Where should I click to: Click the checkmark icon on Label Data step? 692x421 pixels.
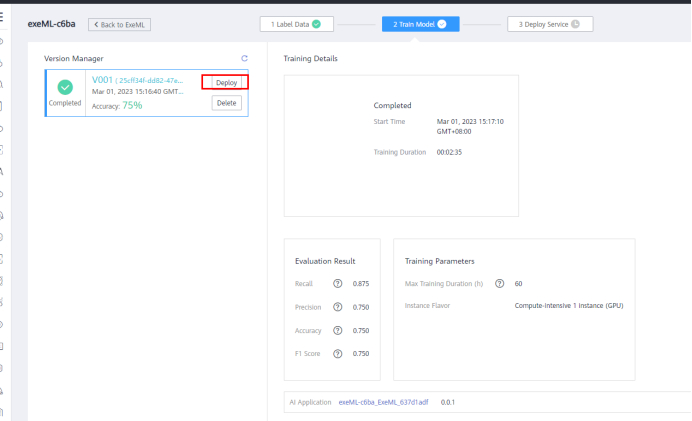tap(316, 24)
